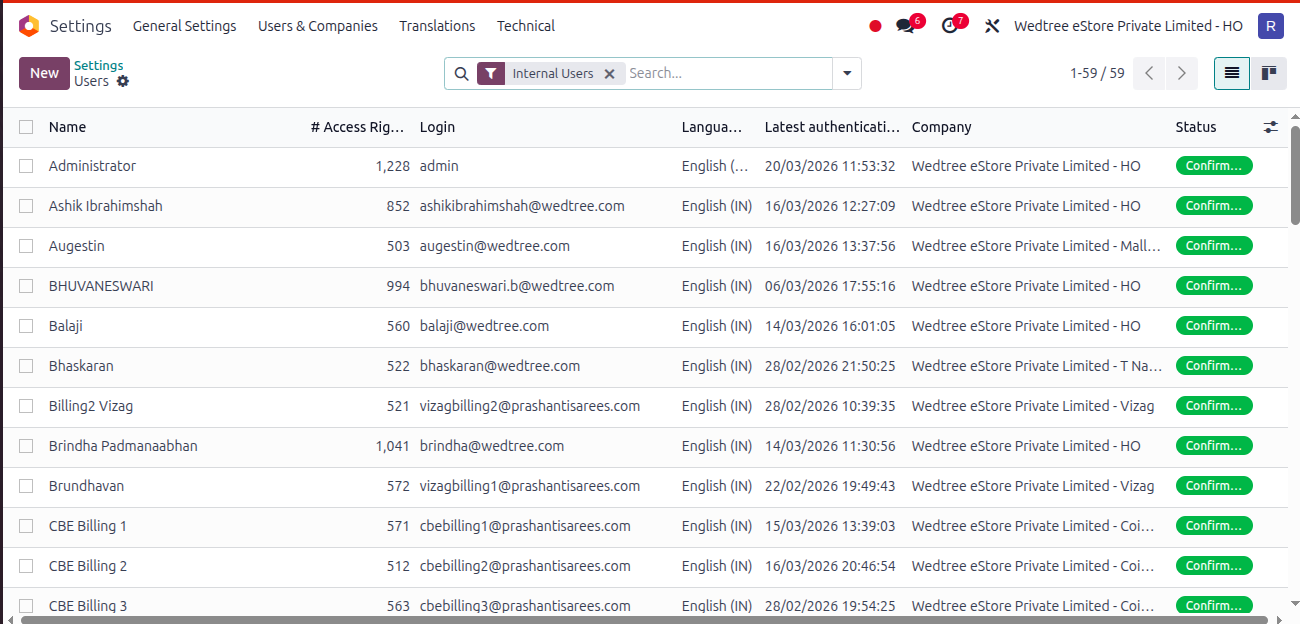Click login cbebilling2@prashantisarees.com
Viewport: 1300px width, 624px height.
point(525,566)
